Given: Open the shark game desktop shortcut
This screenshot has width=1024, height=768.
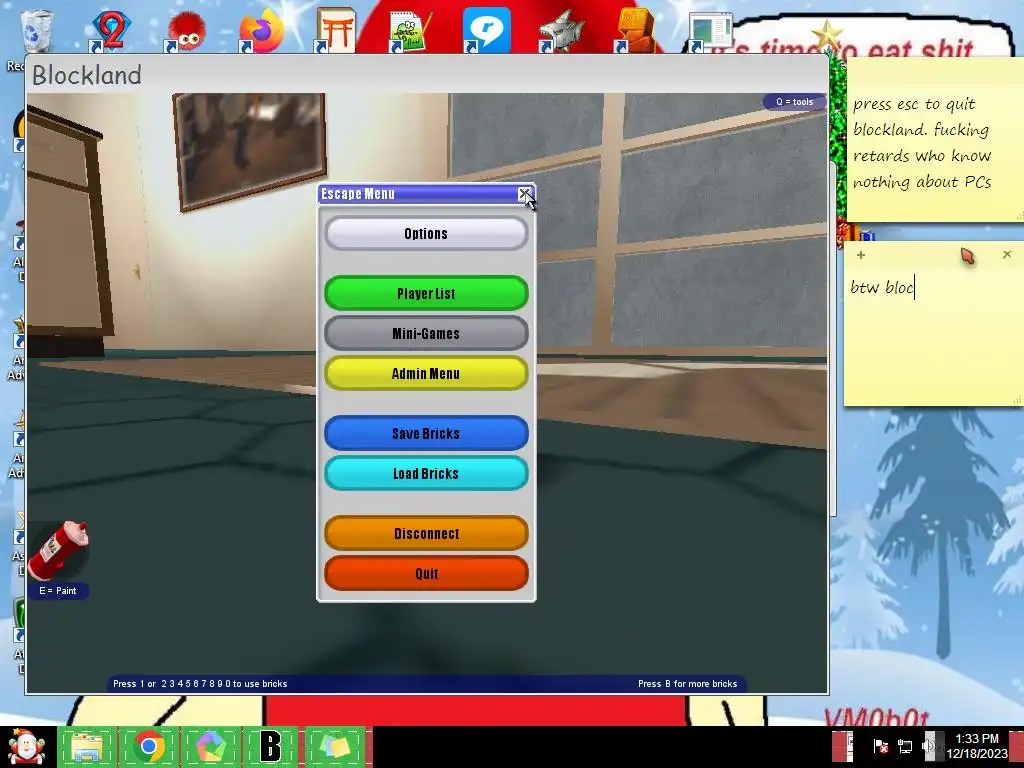Looking at the screenshot, I should (562, 31).
